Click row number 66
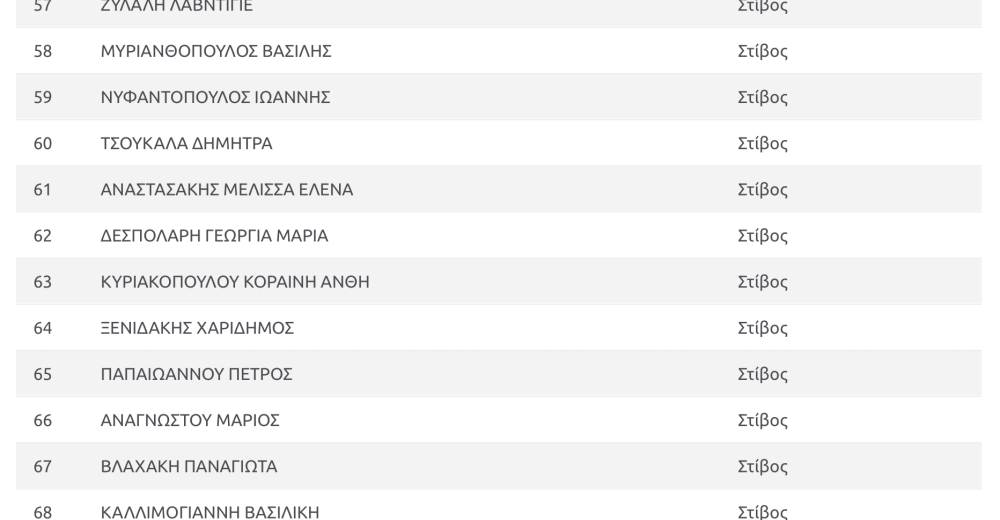This screenshot has height=520, width=1000. coord(43,420)
